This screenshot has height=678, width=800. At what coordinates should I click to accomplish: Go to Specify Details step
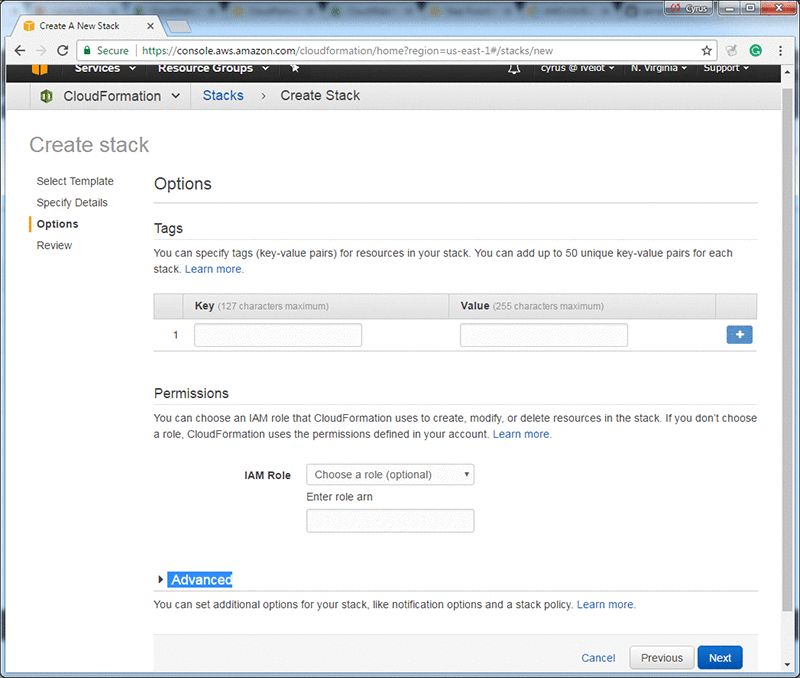click(72, 203)
